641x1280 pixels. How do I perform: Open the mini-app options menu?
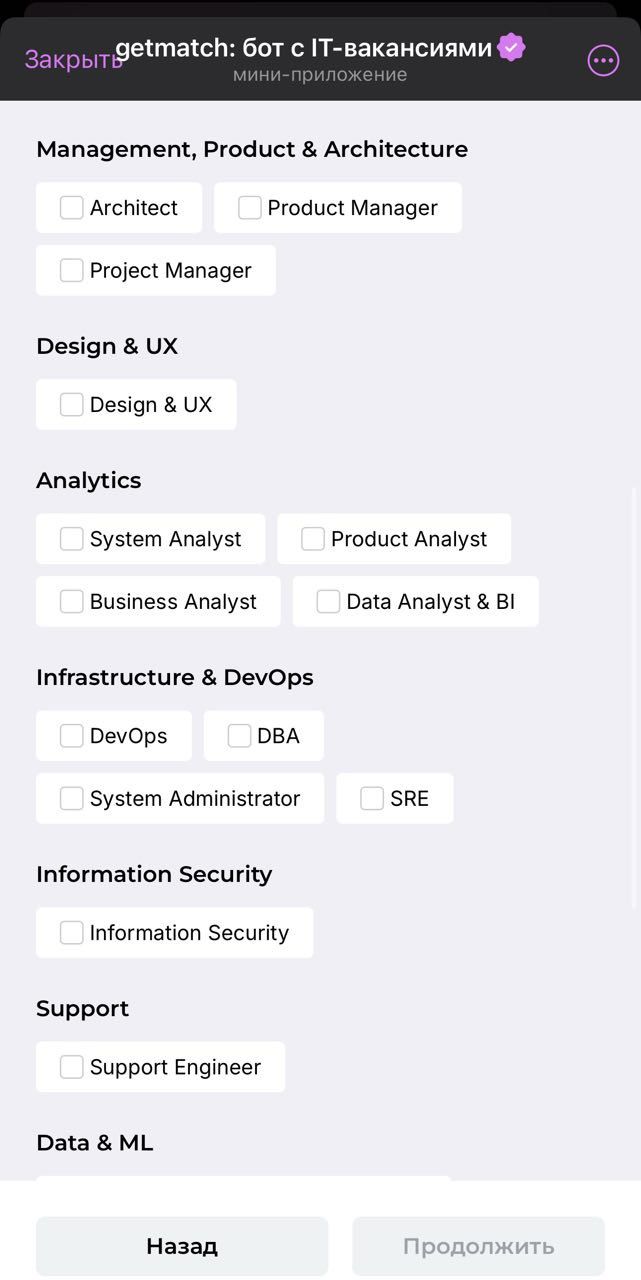603,60
